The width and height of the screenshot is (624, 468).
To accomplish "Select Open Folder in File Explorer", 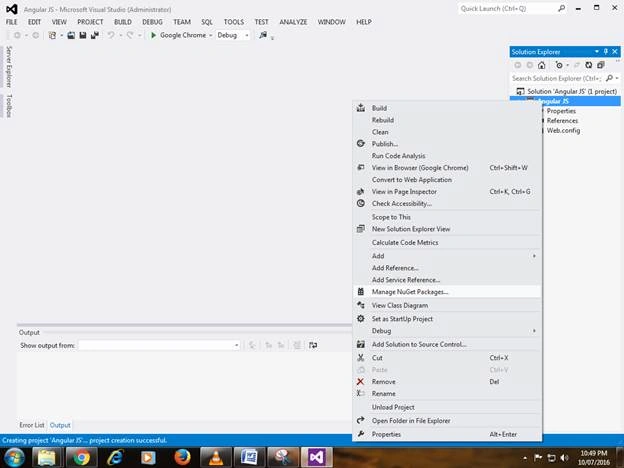I will click(x=447, y=421).
